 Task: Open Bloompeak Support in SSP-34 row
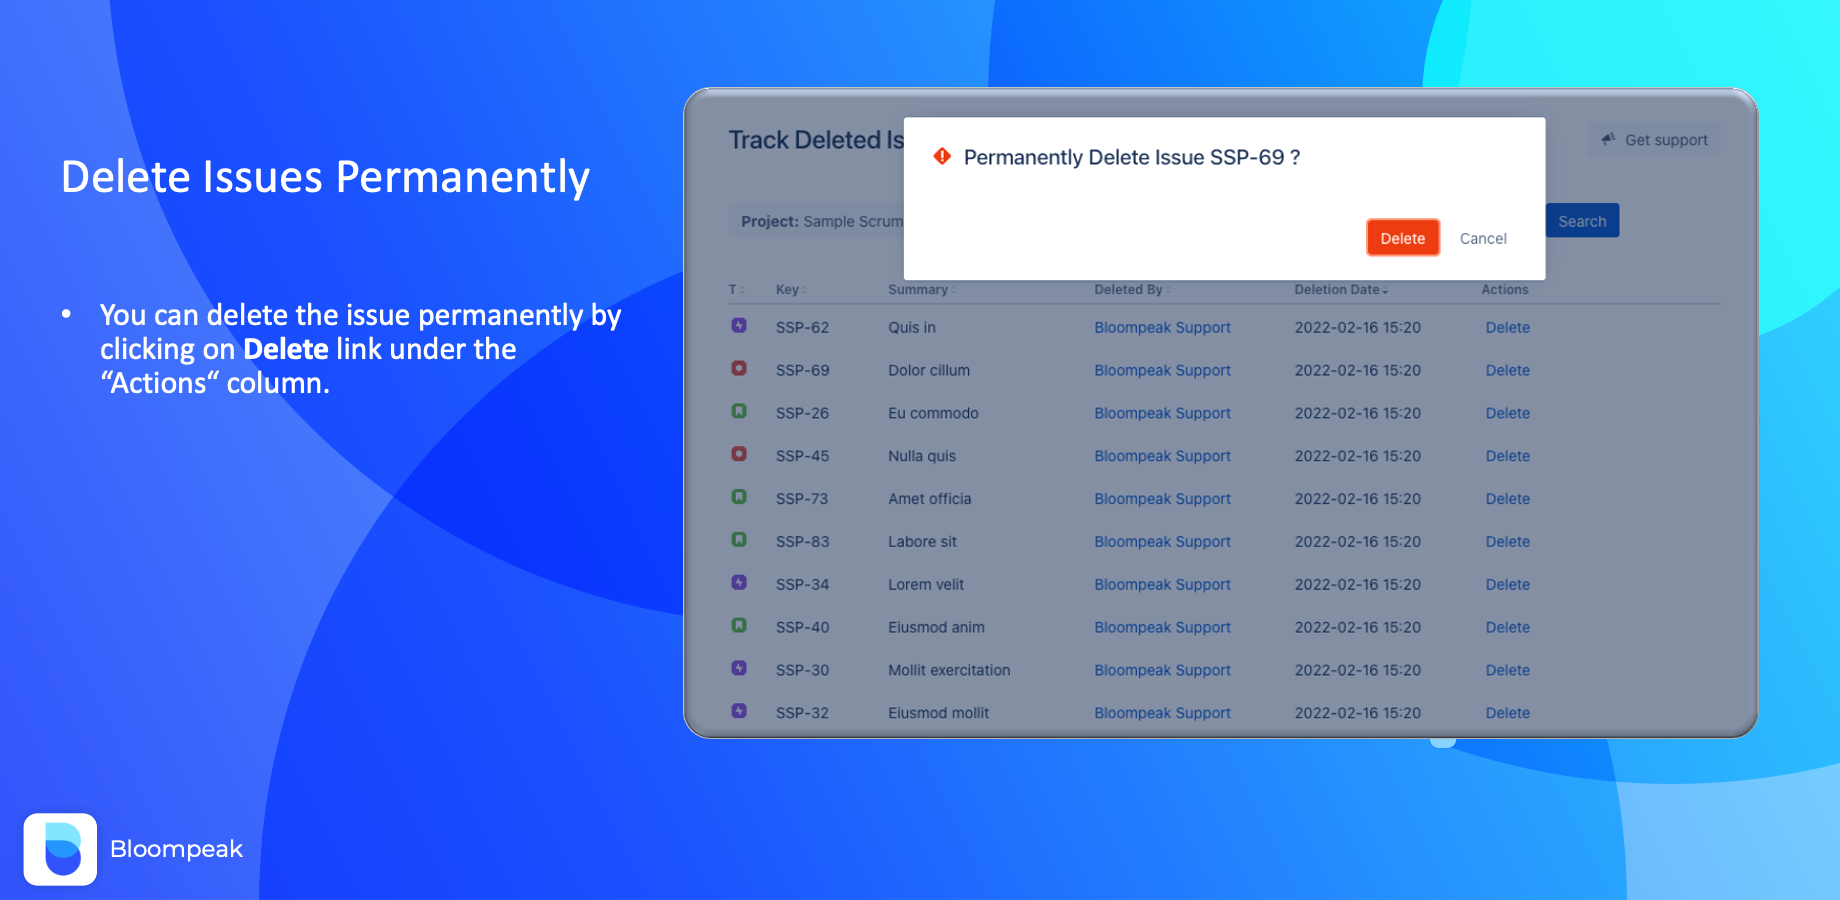coord(1162,585)
